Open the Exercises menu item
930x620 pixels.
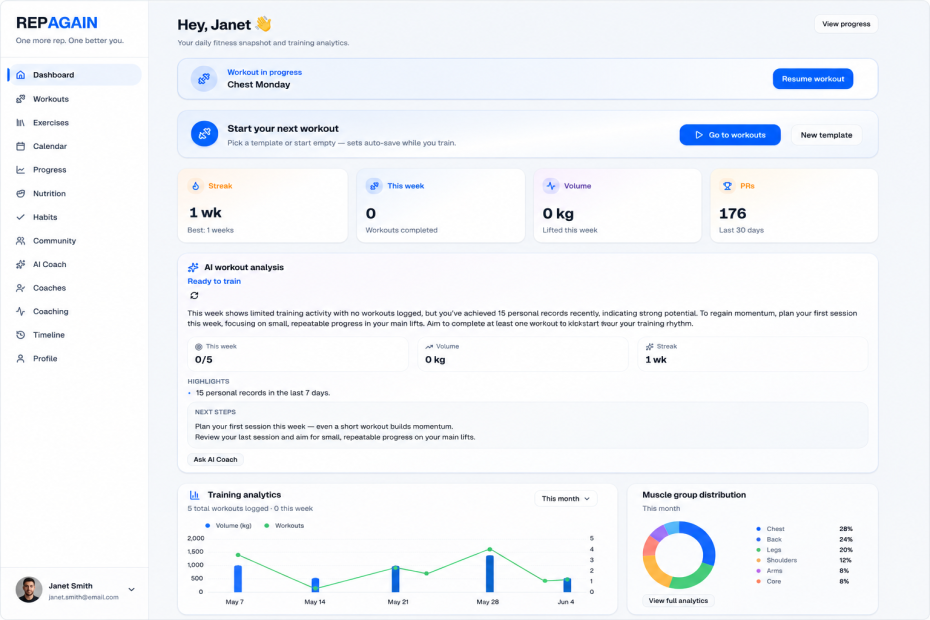[75, 123]
